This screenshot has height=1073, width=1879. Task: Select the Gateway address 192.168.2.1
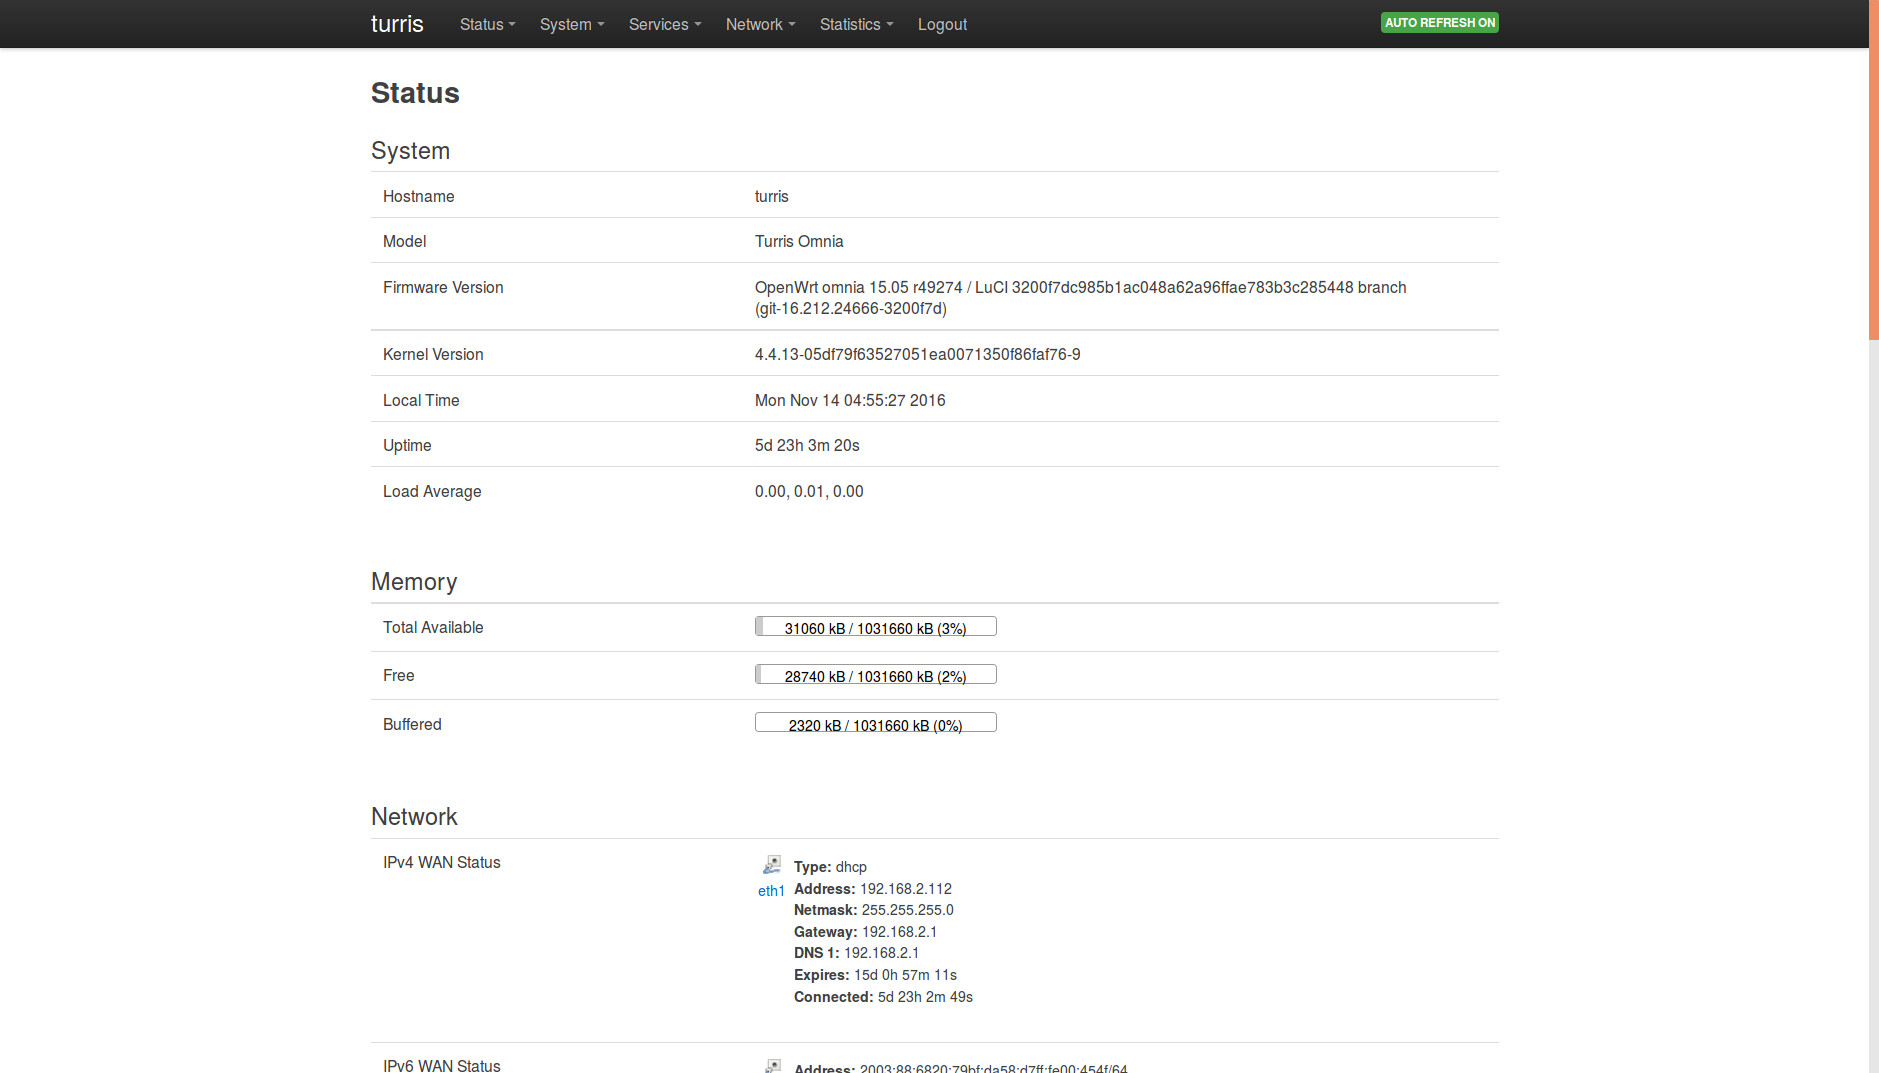(x=899, y=931)
